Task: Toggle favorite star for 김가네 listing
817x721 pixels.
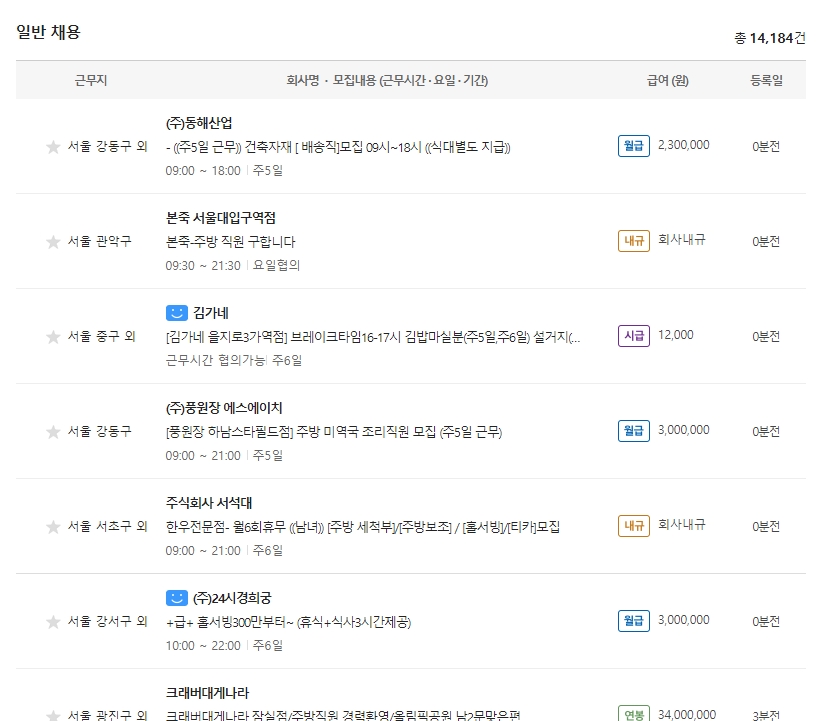Action: 53,337
